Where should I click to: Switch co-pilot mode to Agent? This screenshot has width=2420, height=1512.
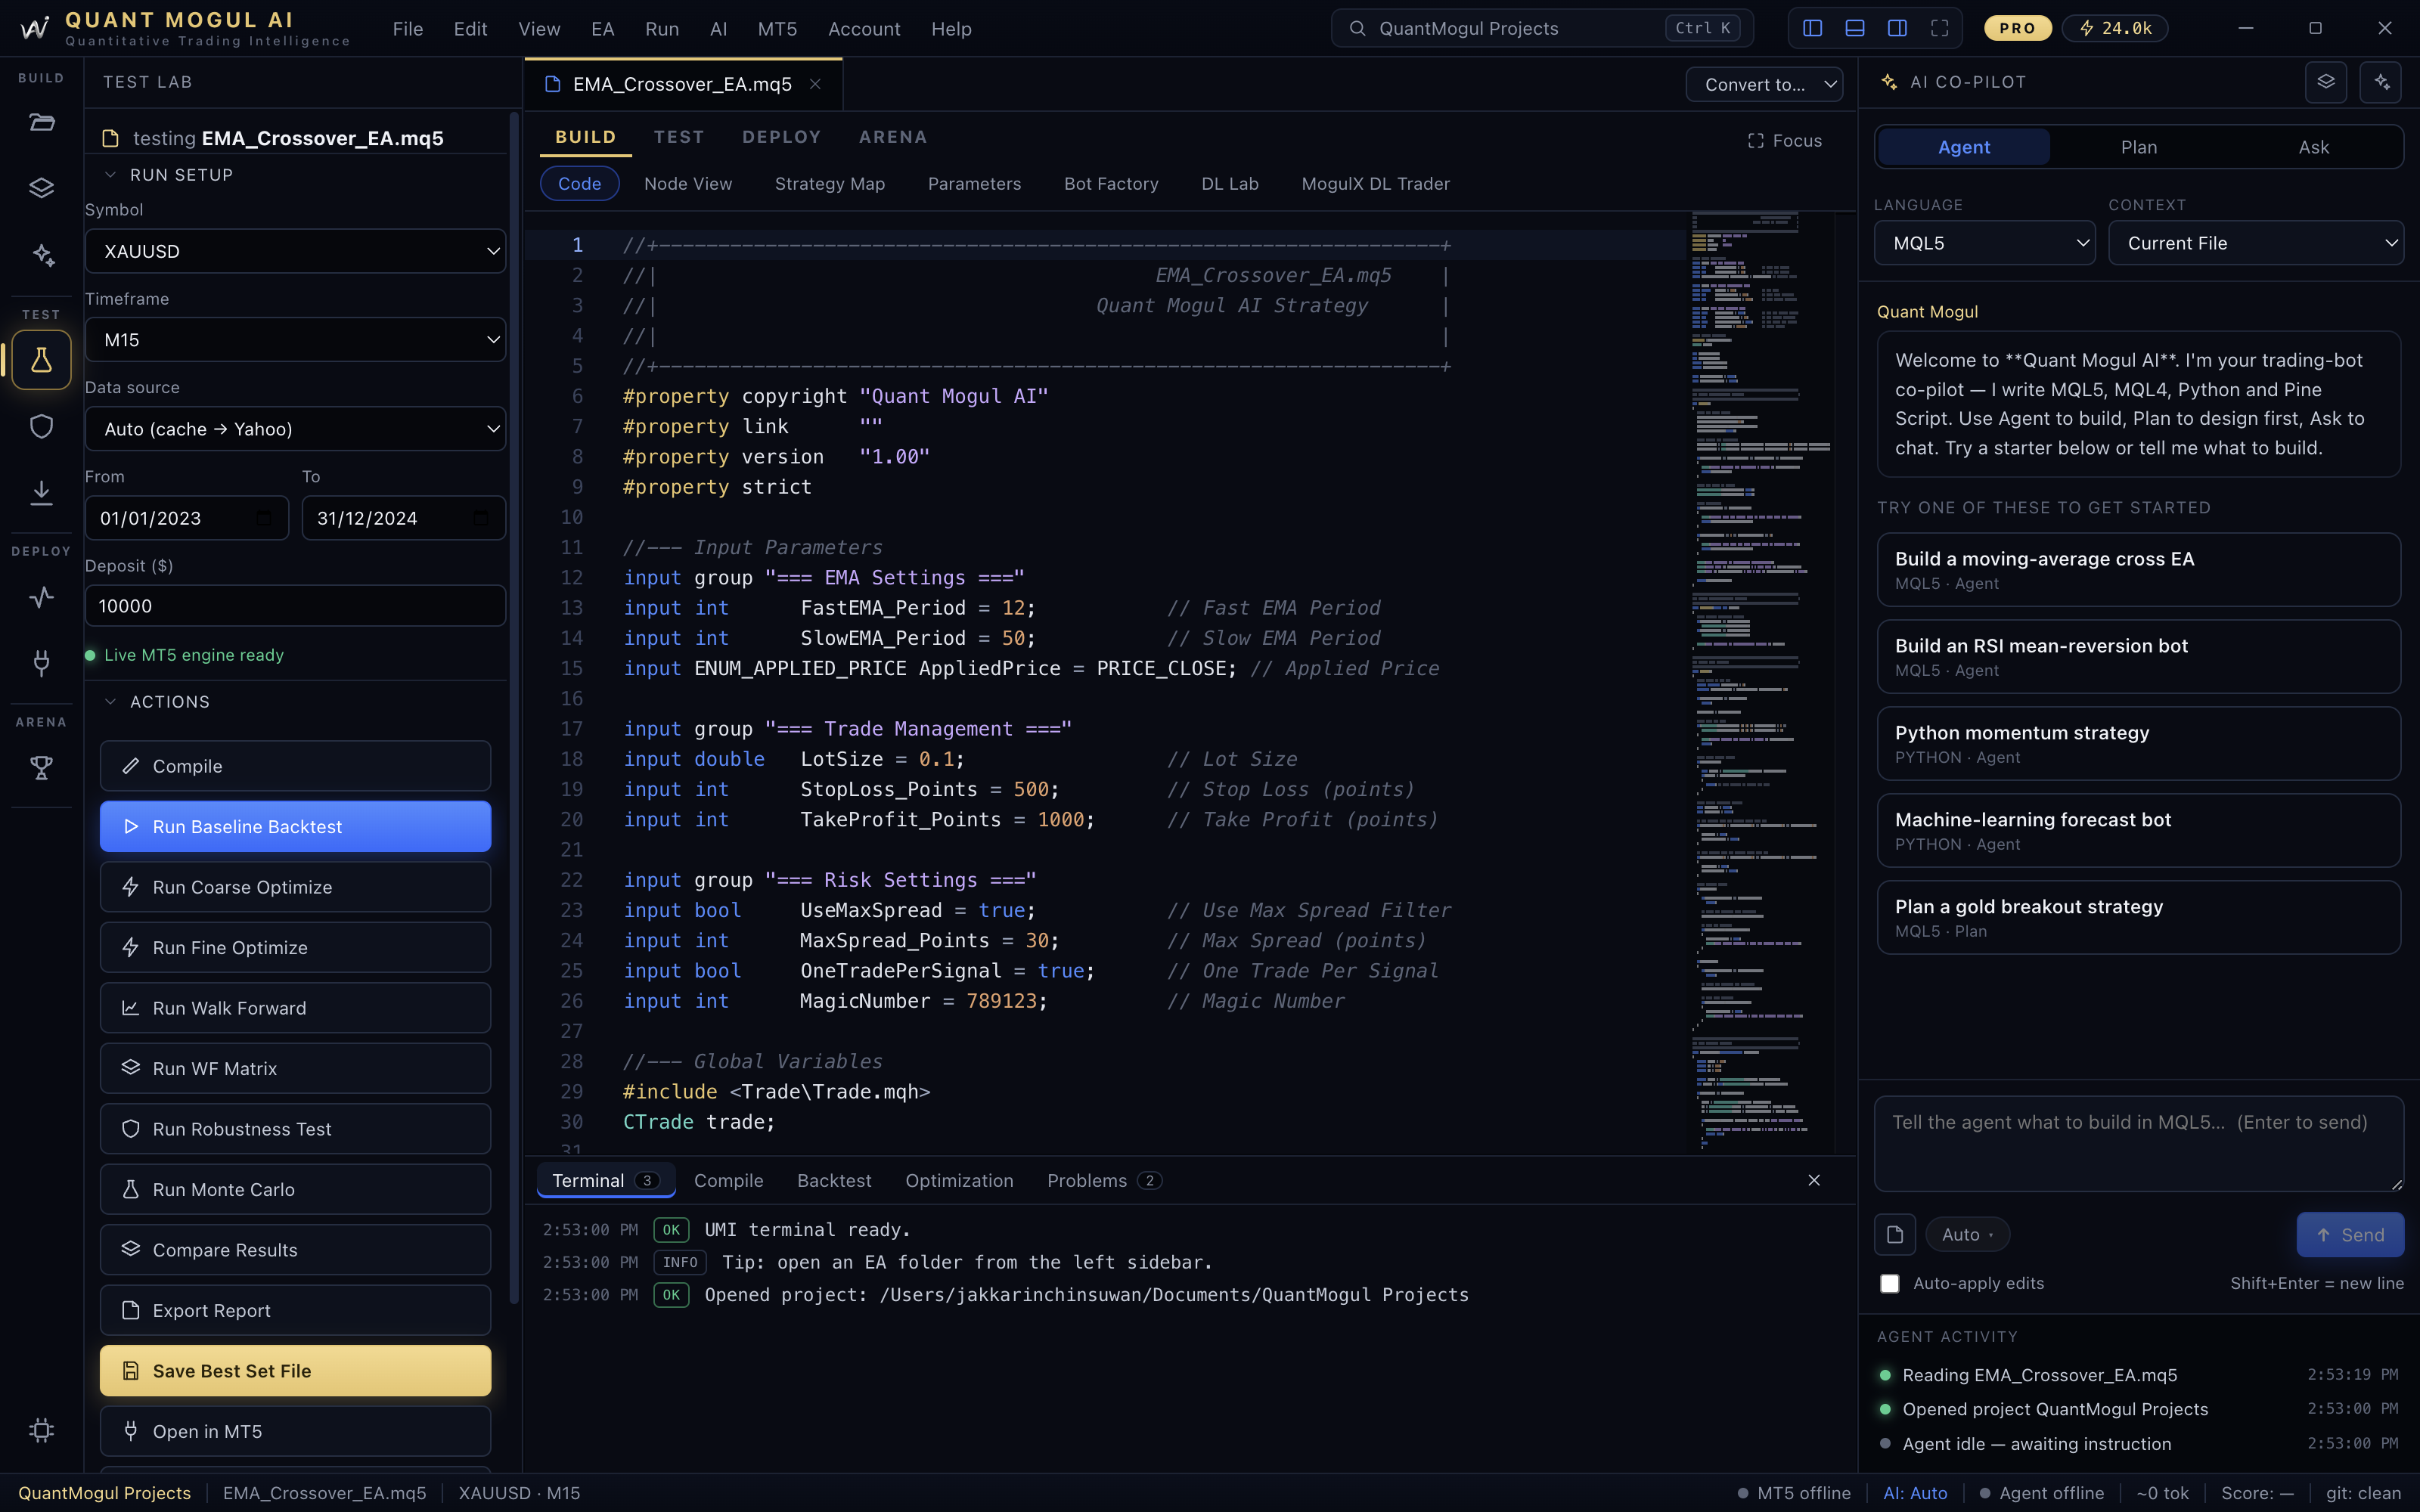[x=1963, y=147]
